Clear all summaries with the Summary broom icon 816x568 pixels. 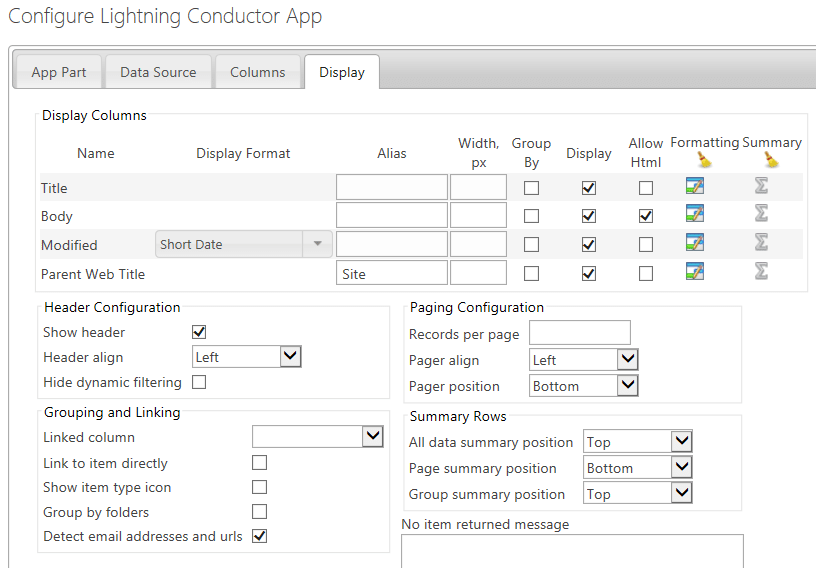(772, 160)
